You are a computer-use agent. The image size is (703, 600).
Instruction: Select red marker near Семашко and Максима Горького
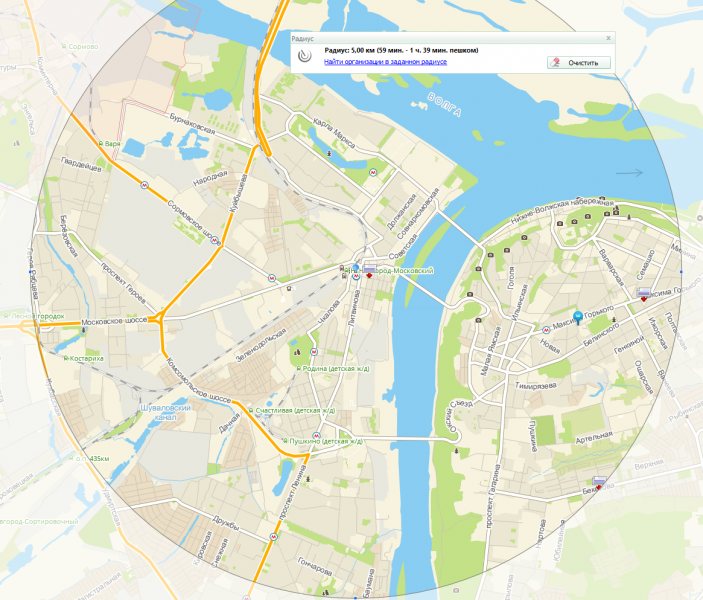click(x=644, y=299)
